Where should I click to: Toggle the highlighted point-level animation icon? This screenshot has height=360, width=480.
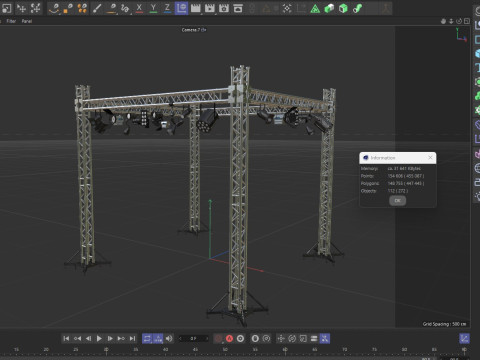[x=325, y=339]
